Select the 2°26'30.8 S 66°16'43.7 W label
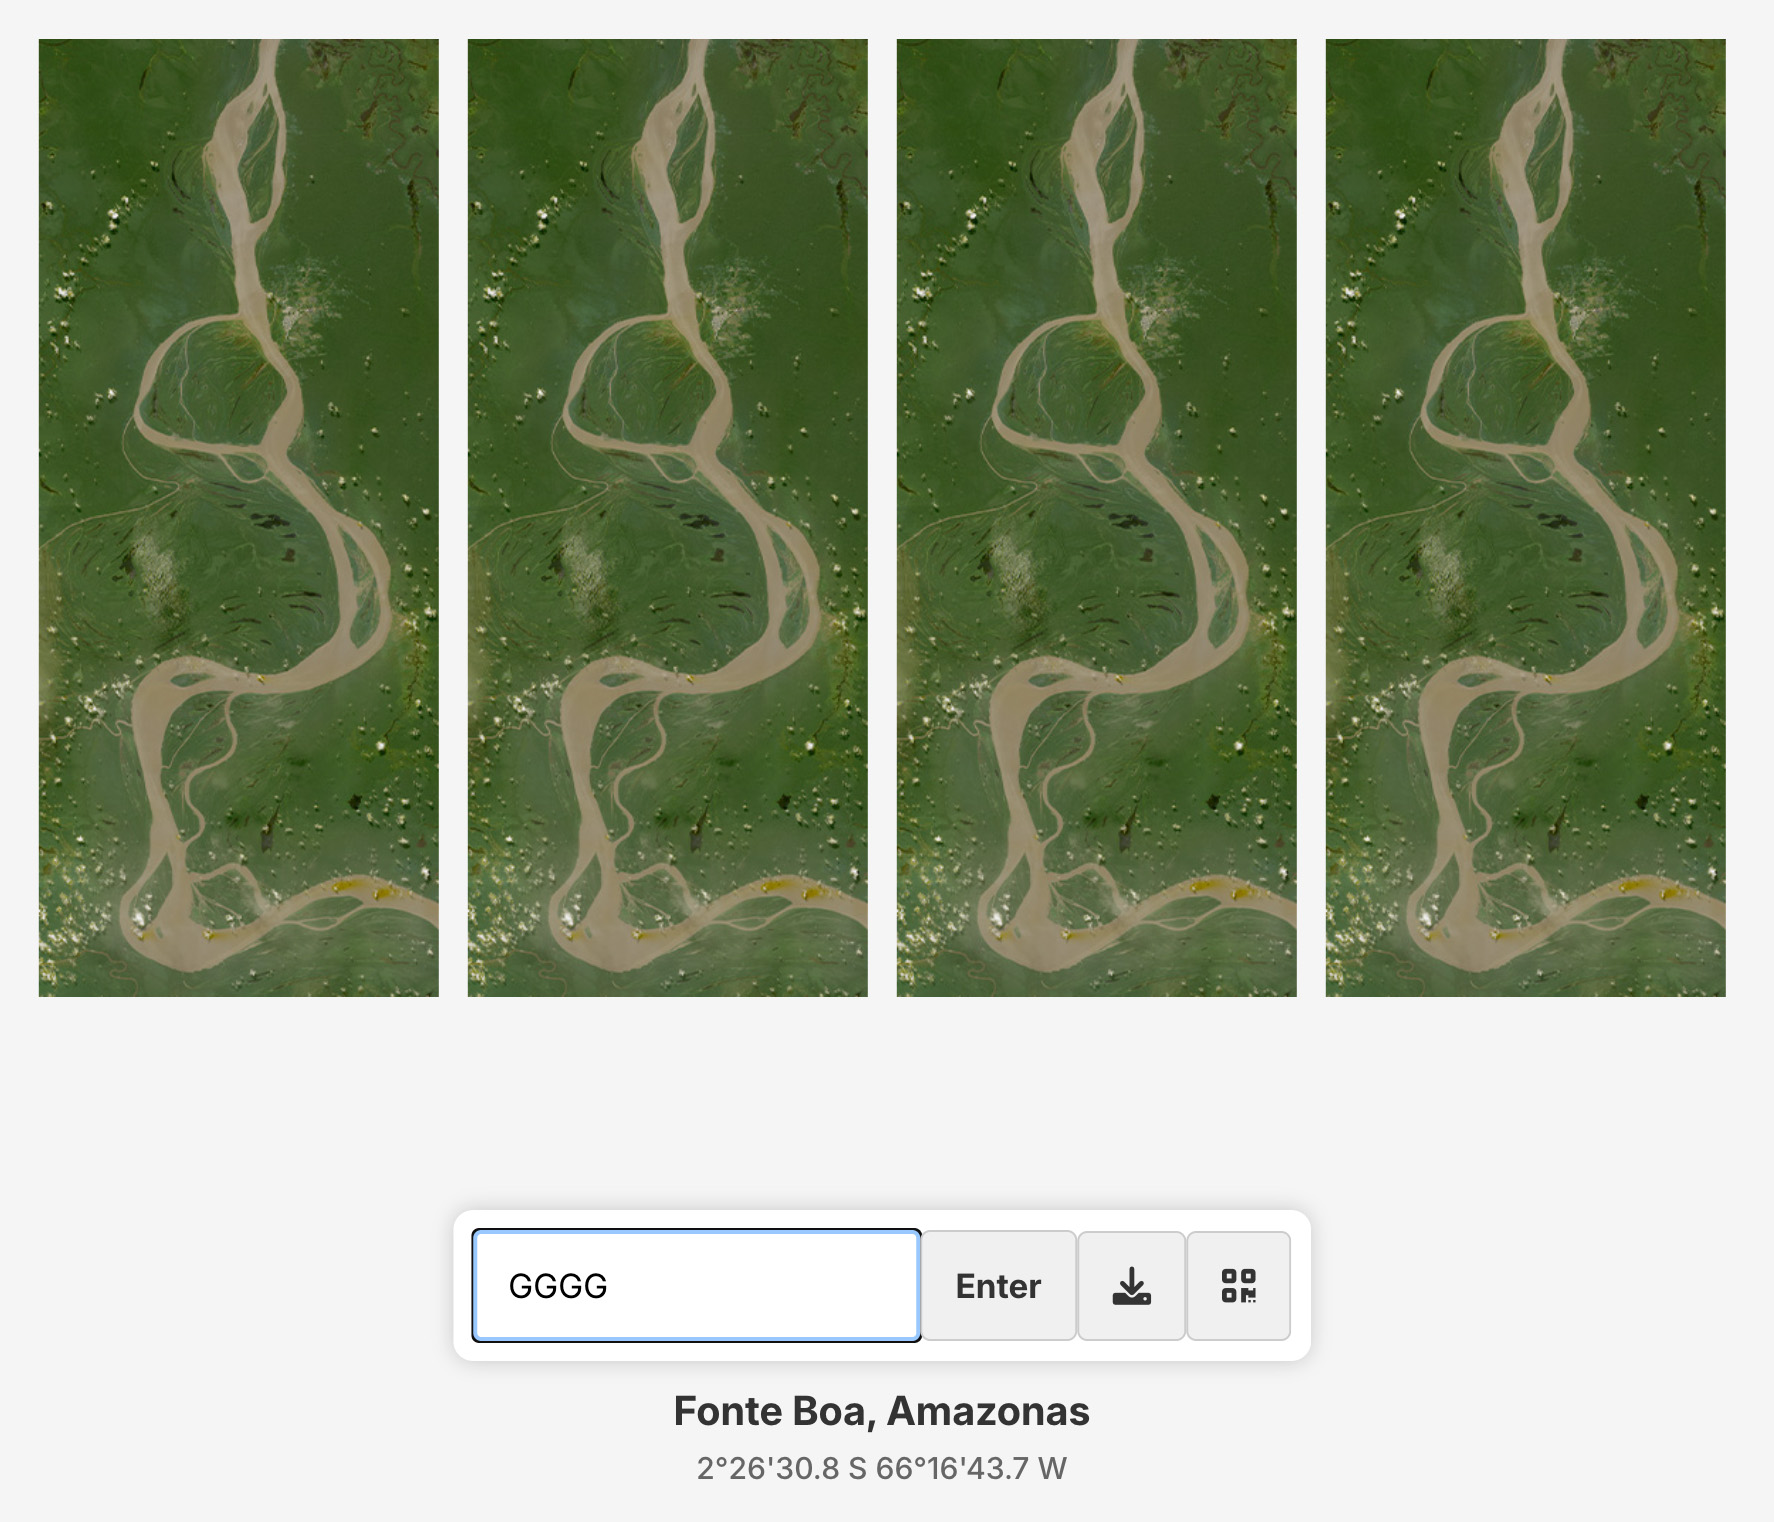The image size is (1774, 1522). click(x=881, y=1468)
